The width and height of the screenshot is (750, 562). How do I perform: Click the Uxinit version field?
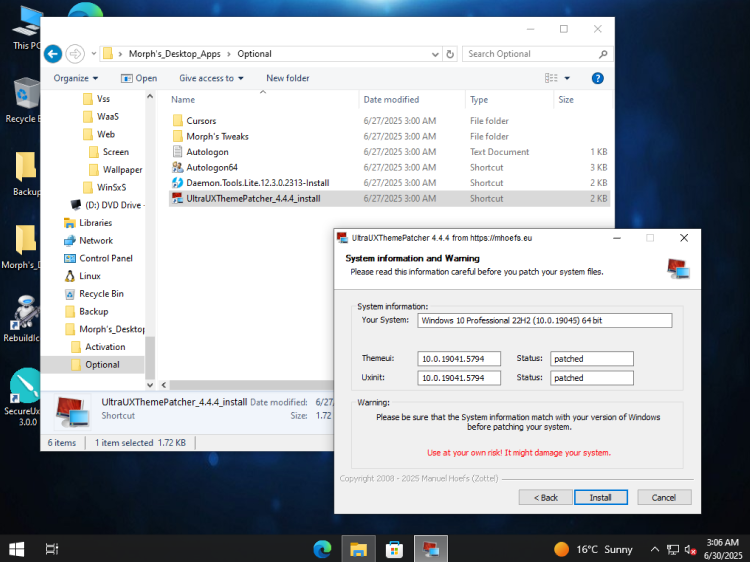(459, 378)
